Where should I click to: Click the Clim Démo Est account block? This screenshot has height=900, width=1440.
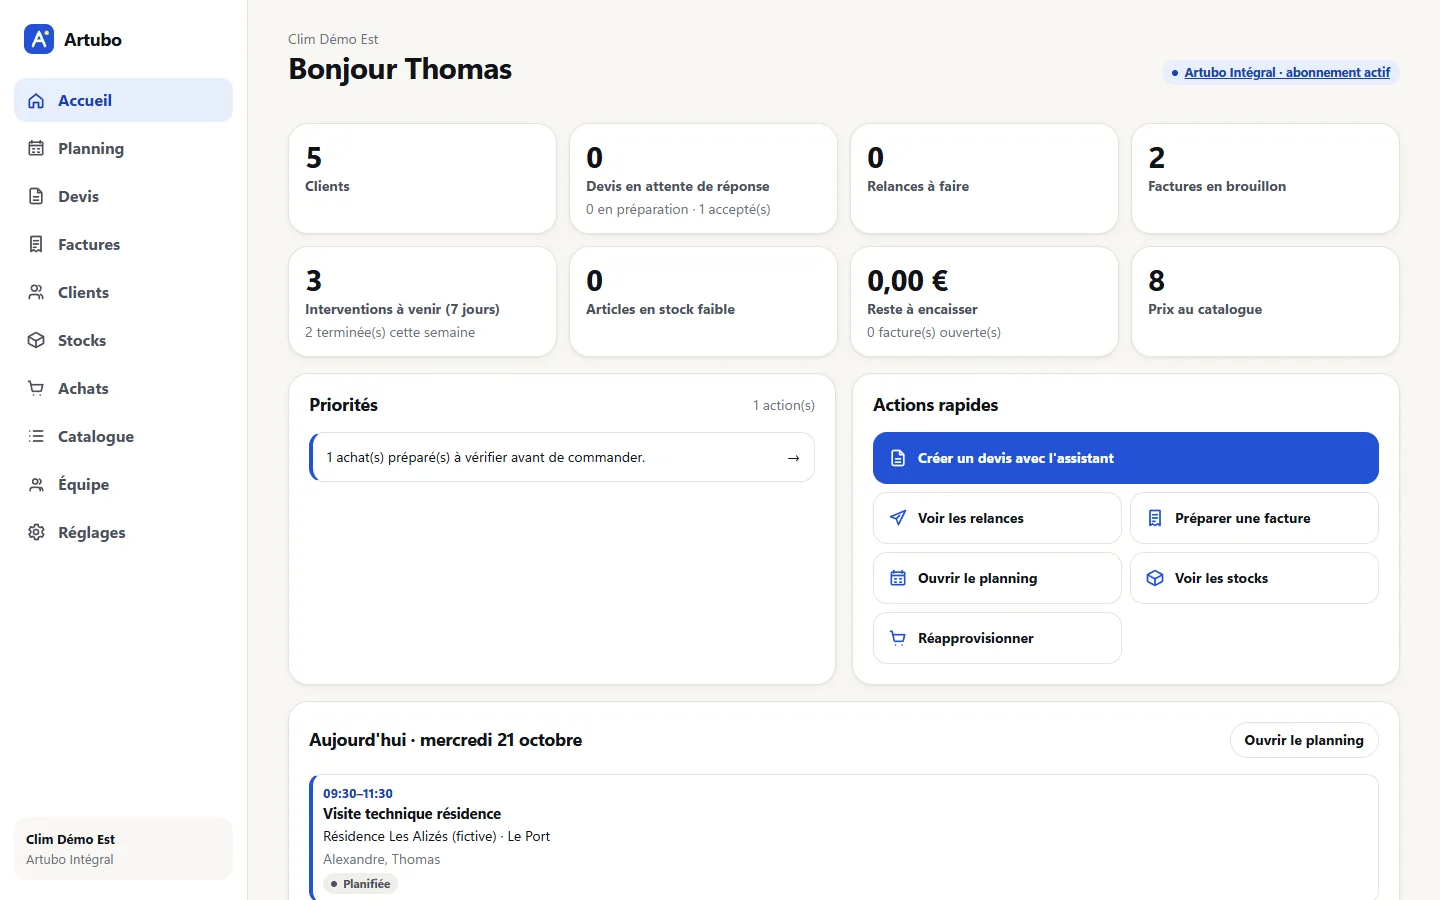(x=123, y=849)
